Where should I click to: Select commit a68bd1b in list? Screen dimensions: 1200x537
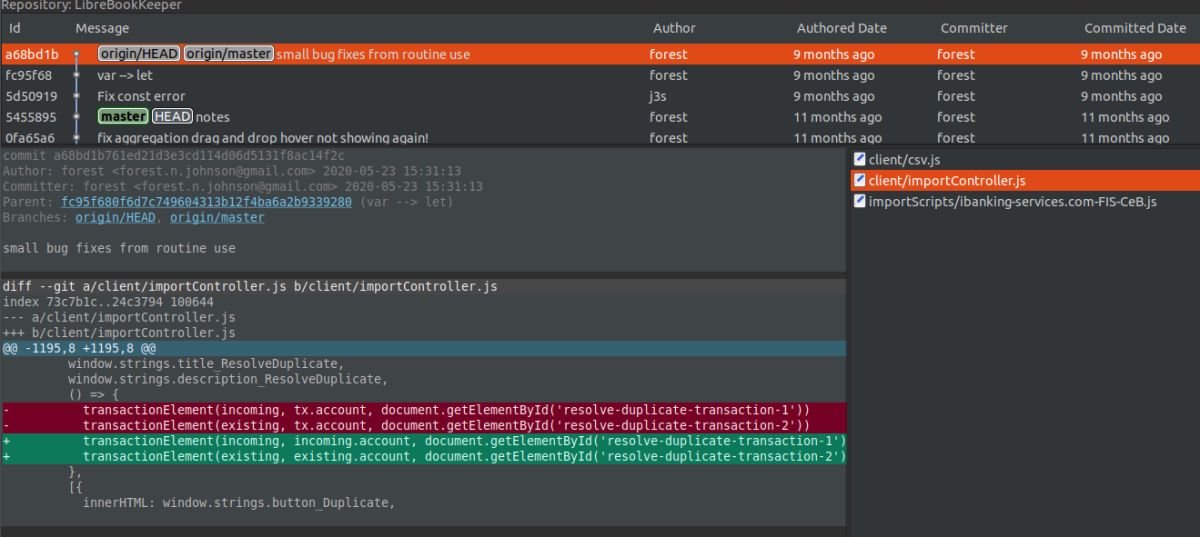tap(600, 54)
